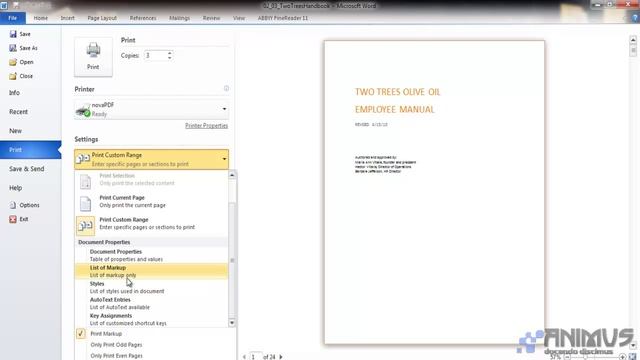This screenshot has height=360, width=640.
Task: Open the Help backstage section
Action: [16, 188]
